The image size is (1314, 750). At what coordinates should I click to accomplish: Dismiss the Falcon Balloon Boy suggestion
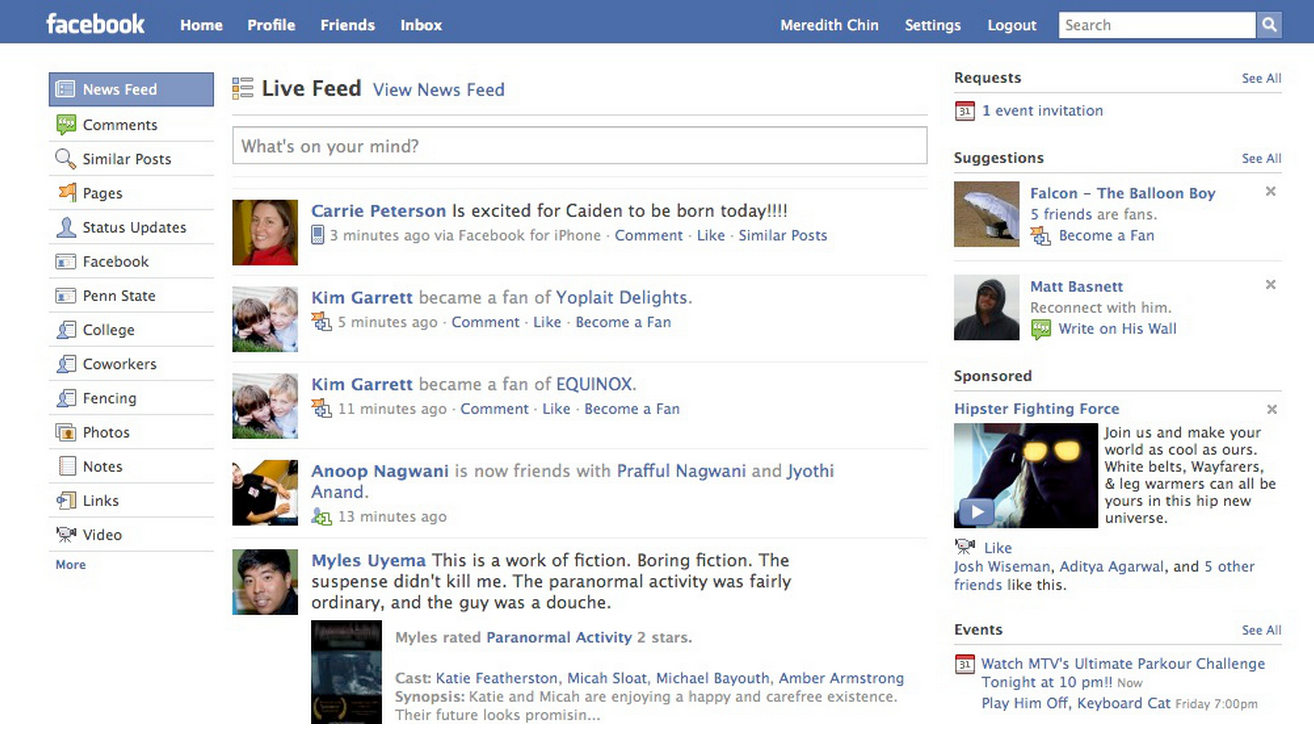(1271, 192)
